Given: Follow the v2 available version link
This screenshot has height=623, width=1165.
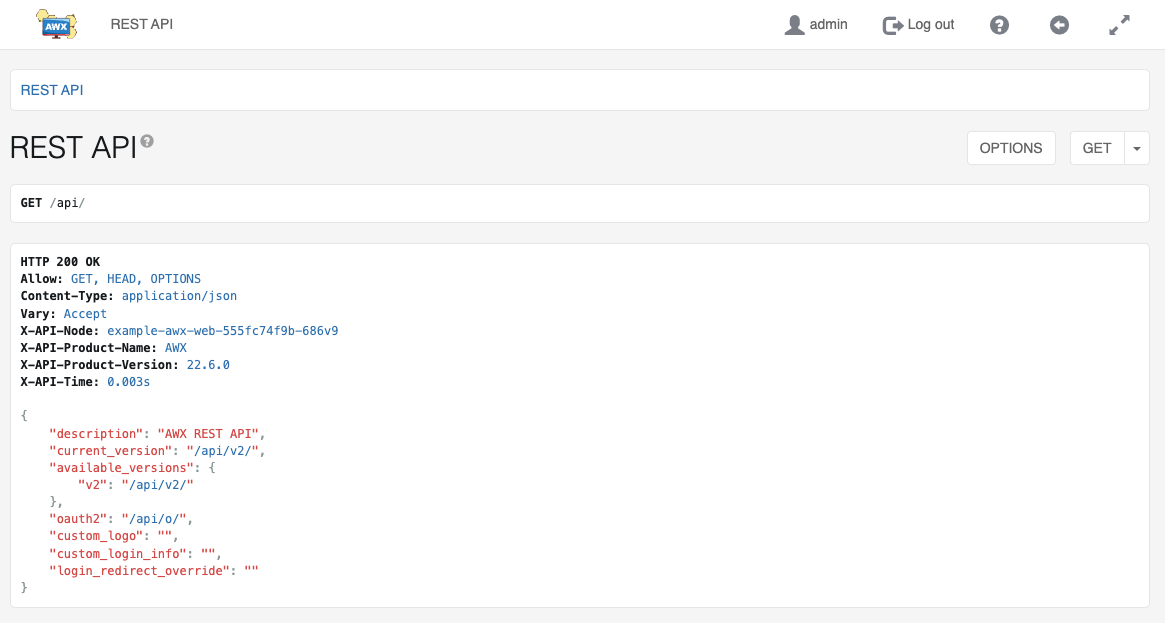Looking at the screenshot, I should 156,485.
